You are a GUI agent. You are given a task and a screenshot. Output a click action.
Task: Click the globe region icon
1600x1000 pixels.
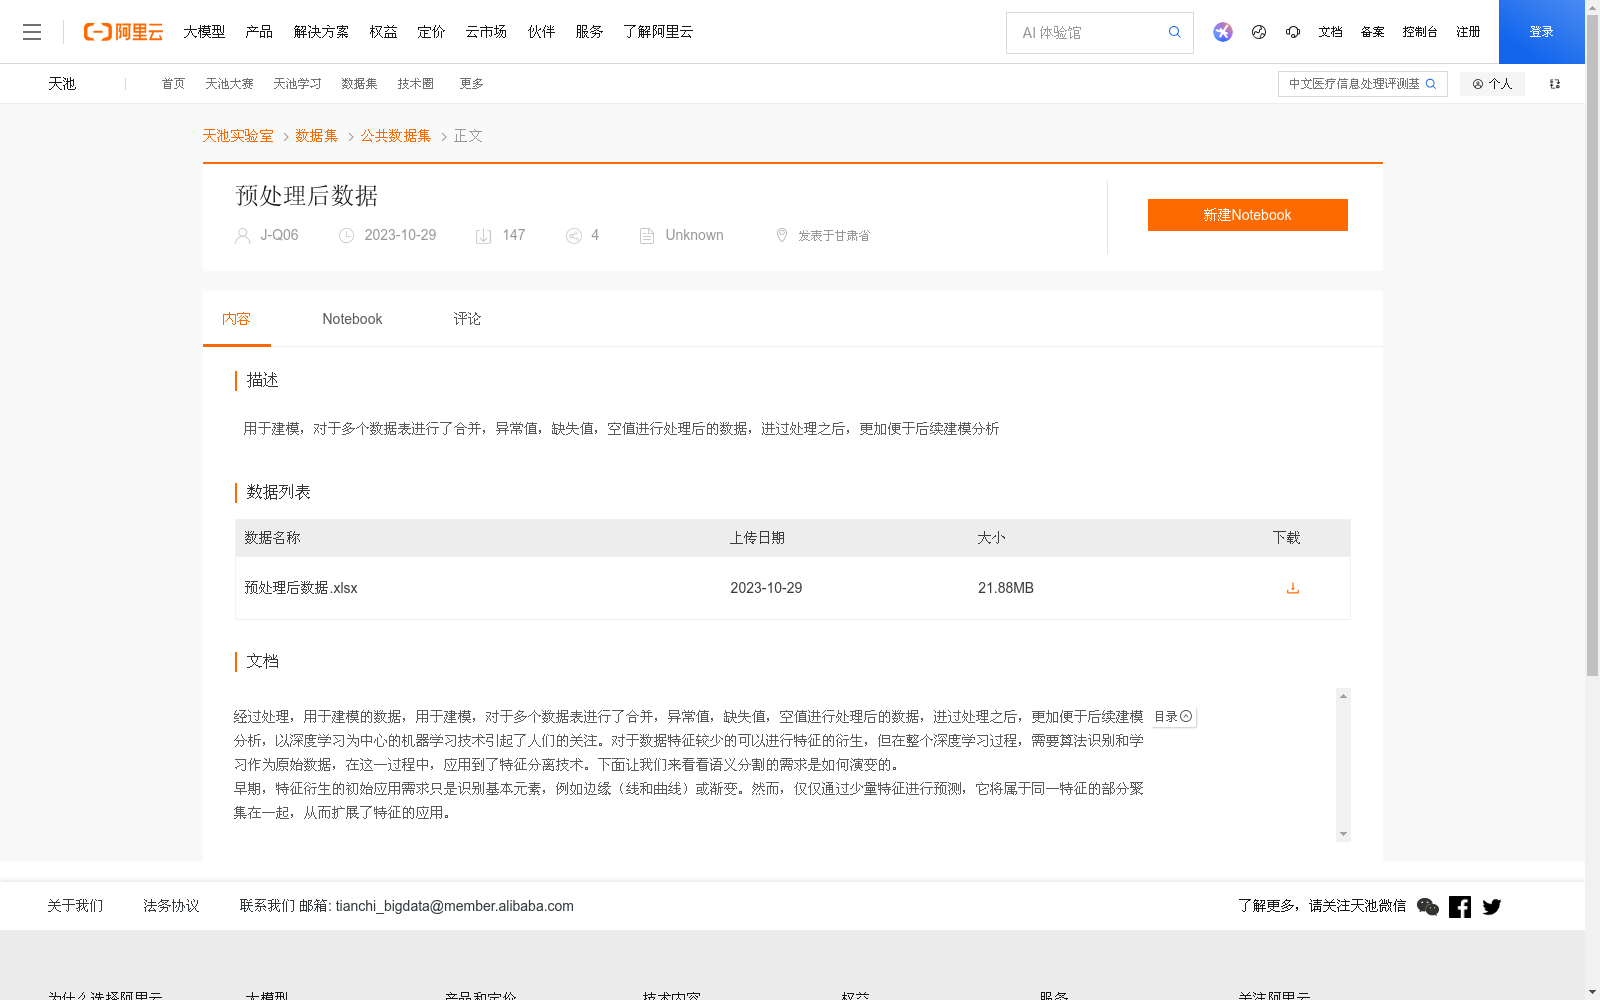[1259, 32]
